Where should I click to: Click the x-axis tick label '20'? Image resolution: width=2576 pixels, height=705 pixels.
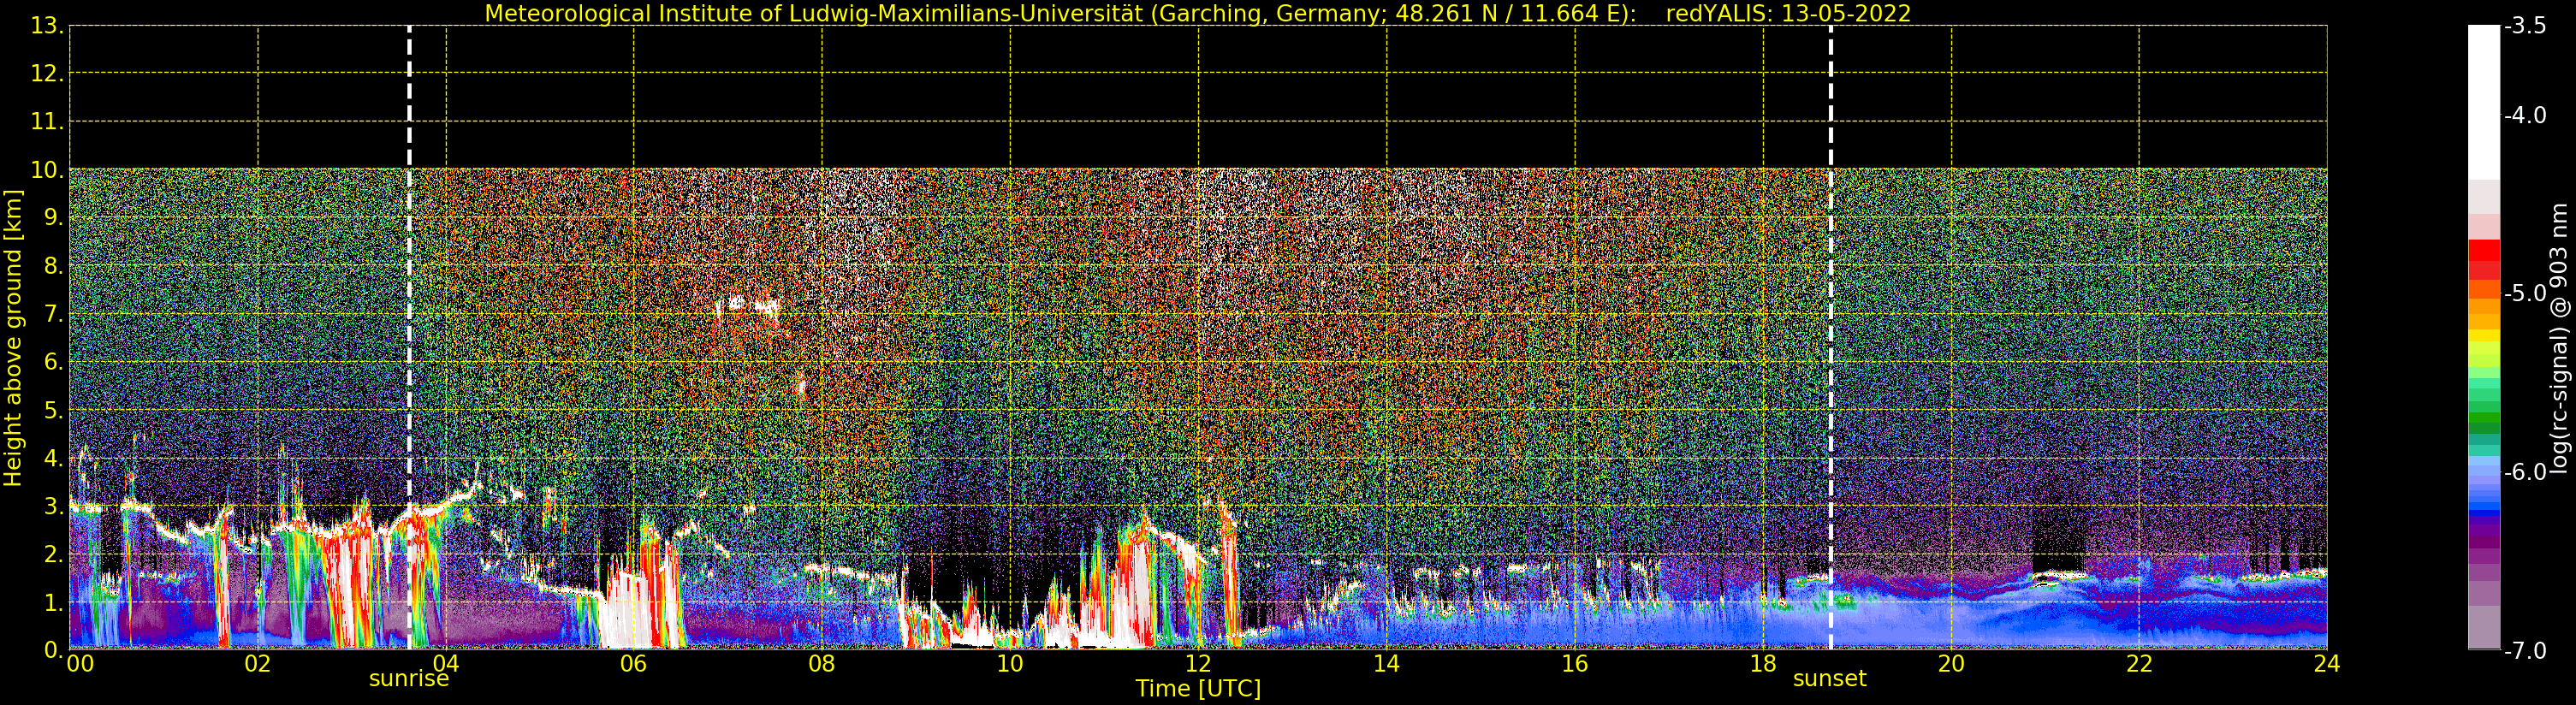click(1951, 663)
